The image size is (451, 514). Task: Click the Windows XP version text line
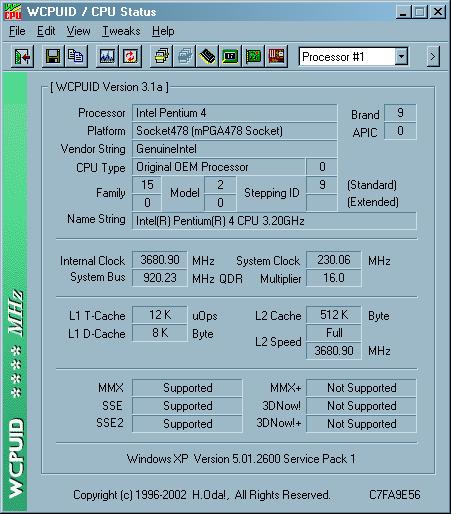tap(241, 459)
